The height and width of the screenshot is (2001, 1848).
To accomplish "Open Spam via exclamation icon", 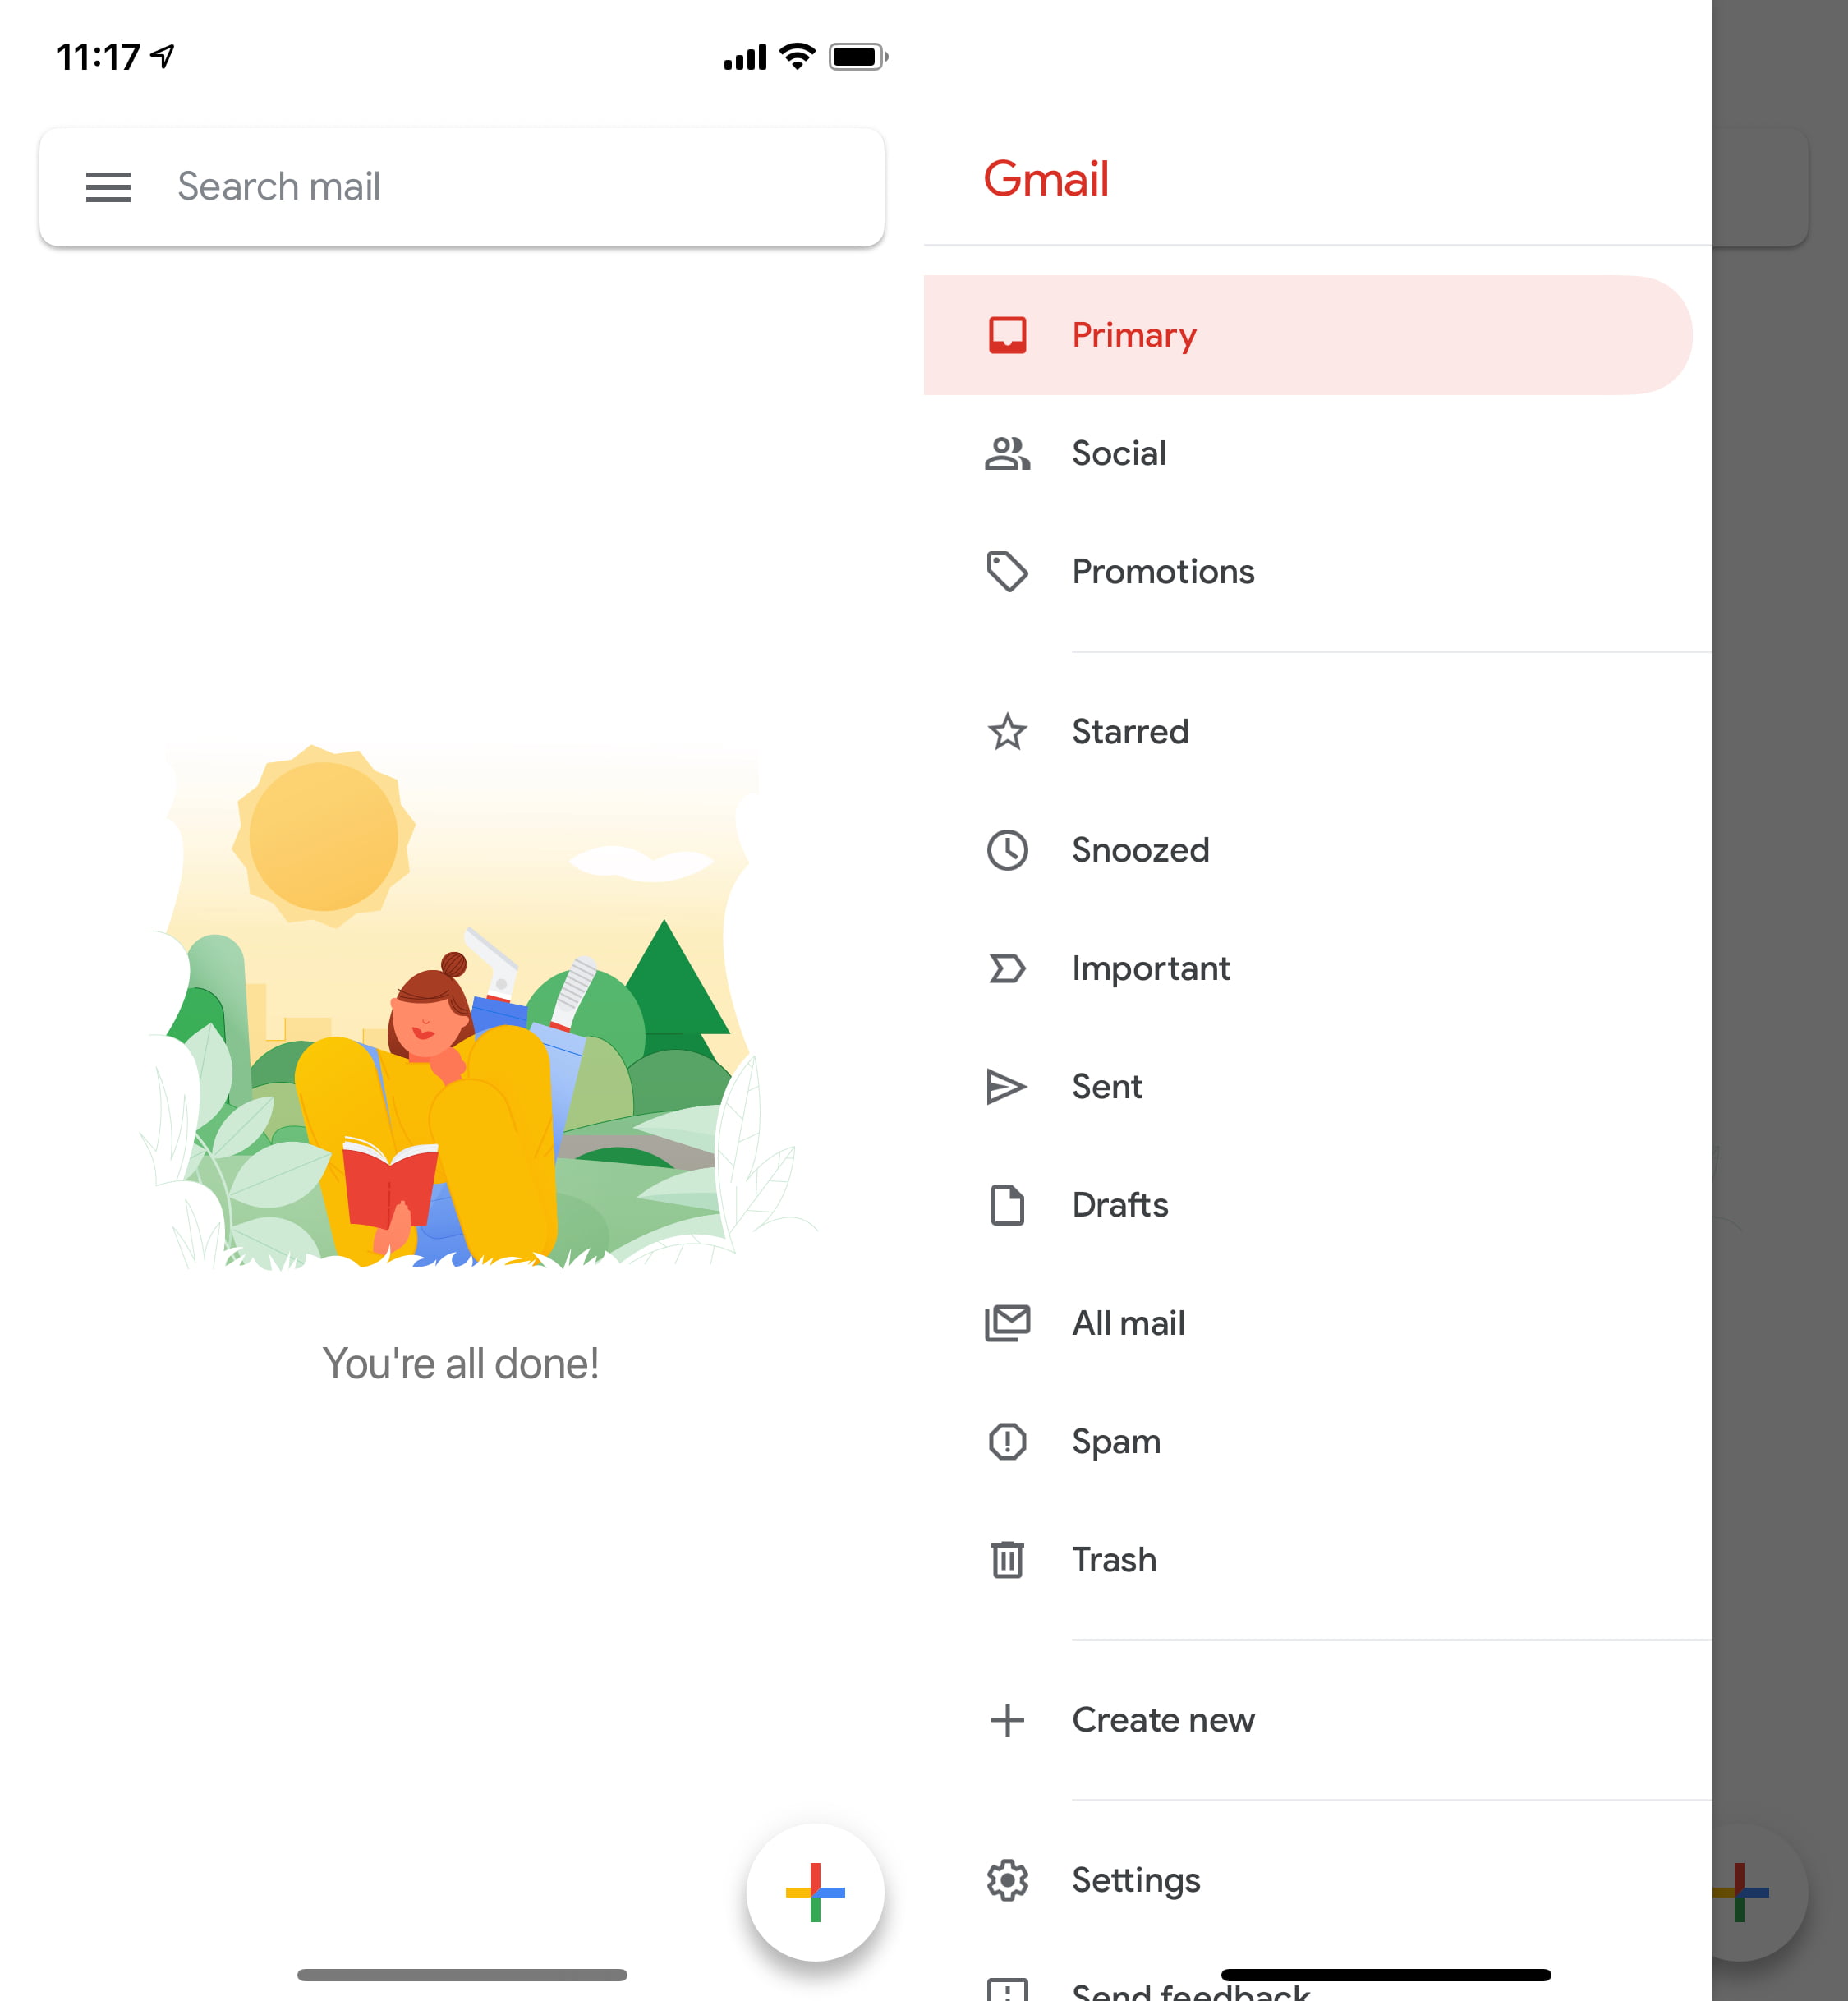I will click(1006, 1442).
